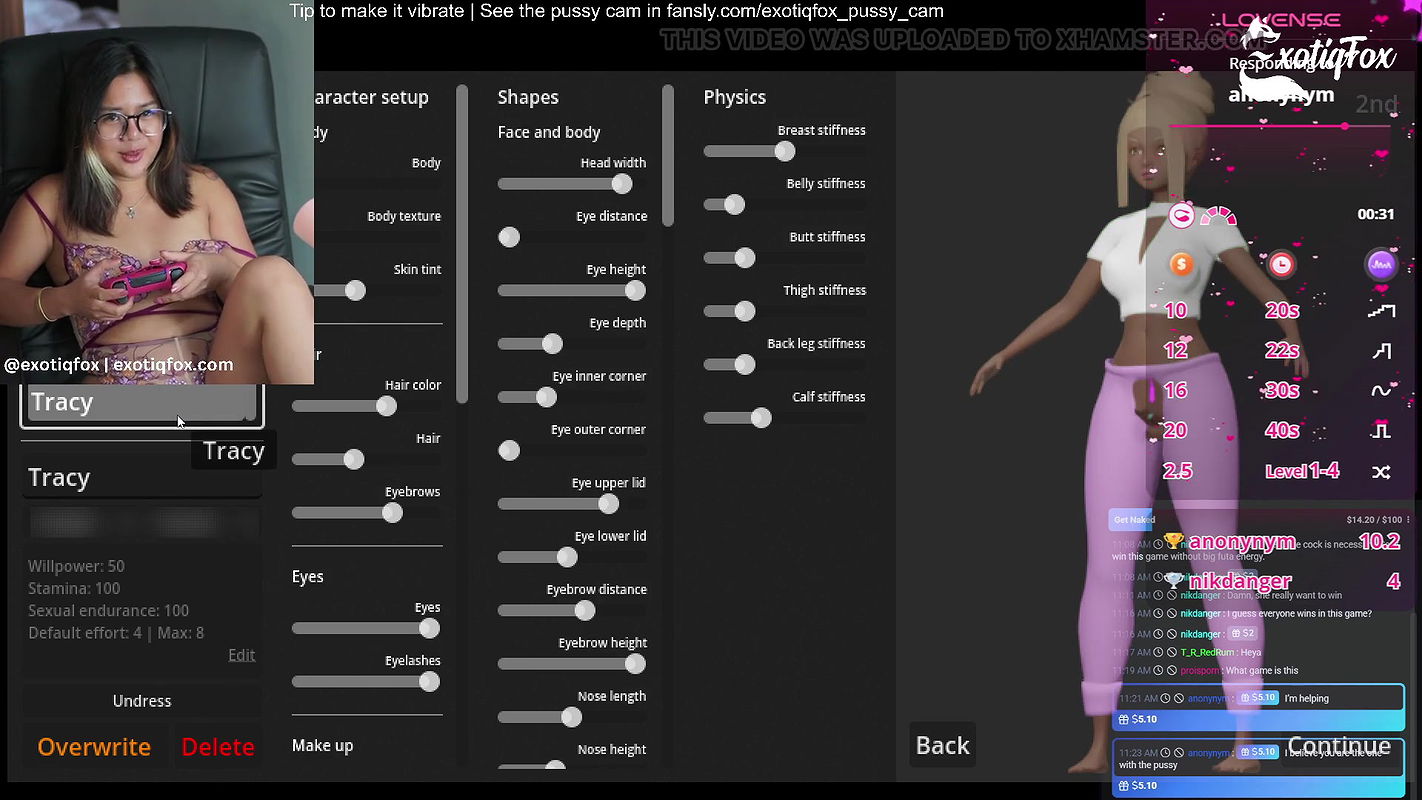Select the staircase pattern icon
The image size is (1422, 800).
[x=1381, y=311]
